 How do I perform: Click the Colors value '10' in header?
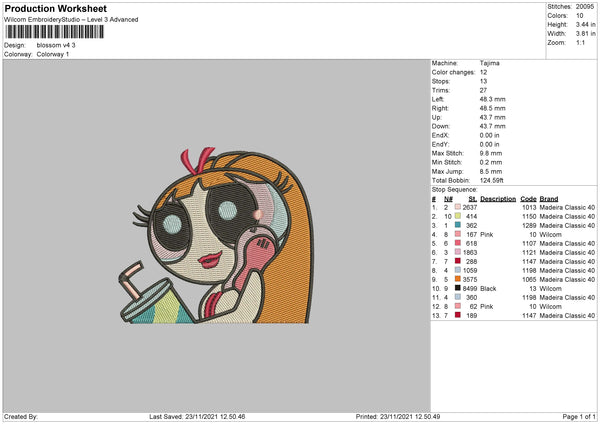579,16
